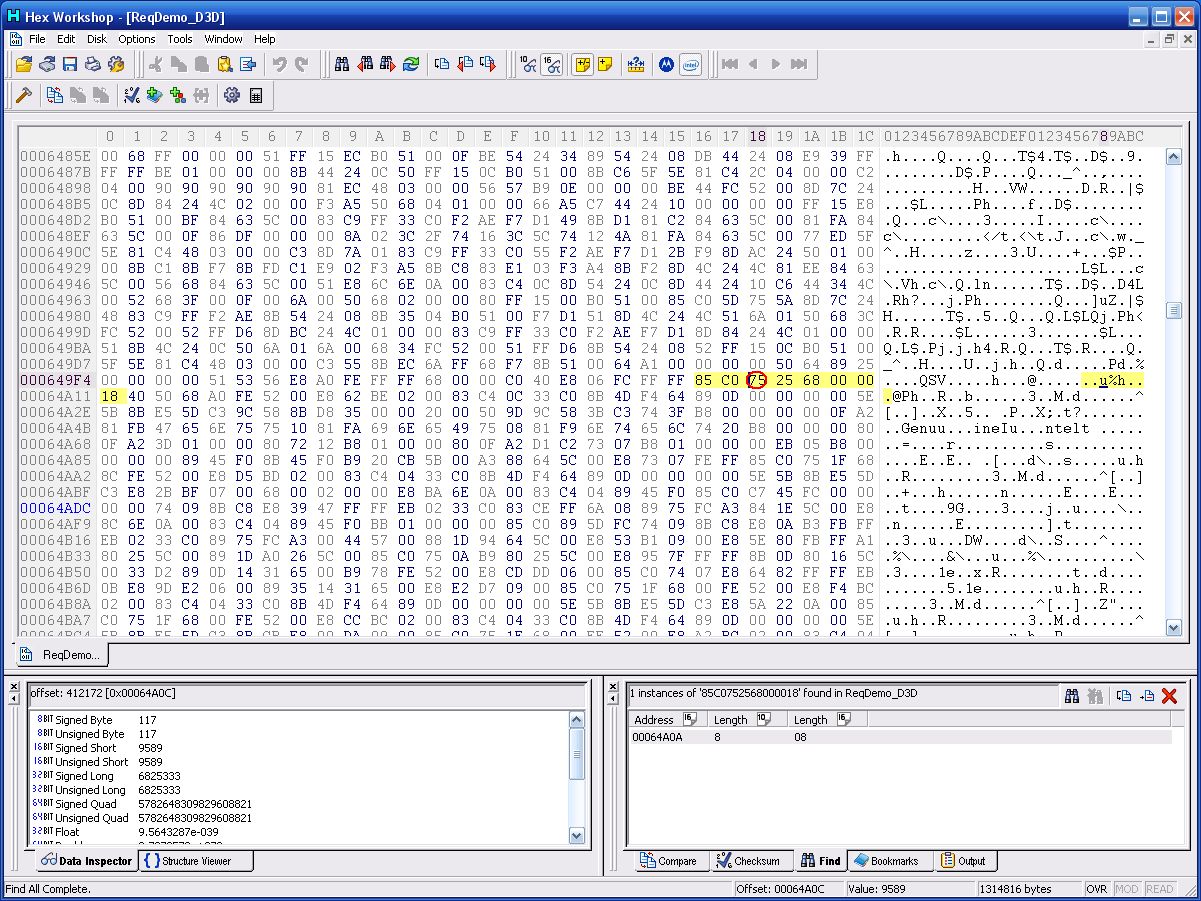Select the Checksum results tab

[x=748, y=861]
